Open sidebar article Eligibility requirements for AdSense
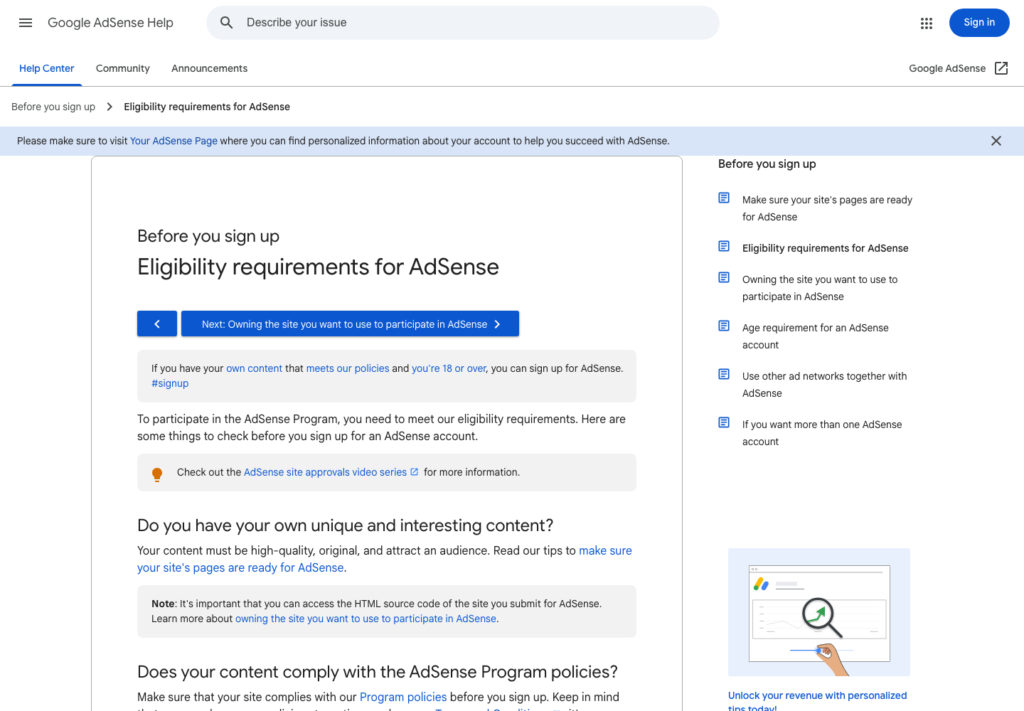The width and height of the screenshot is (1024, 711). [825, 248]
